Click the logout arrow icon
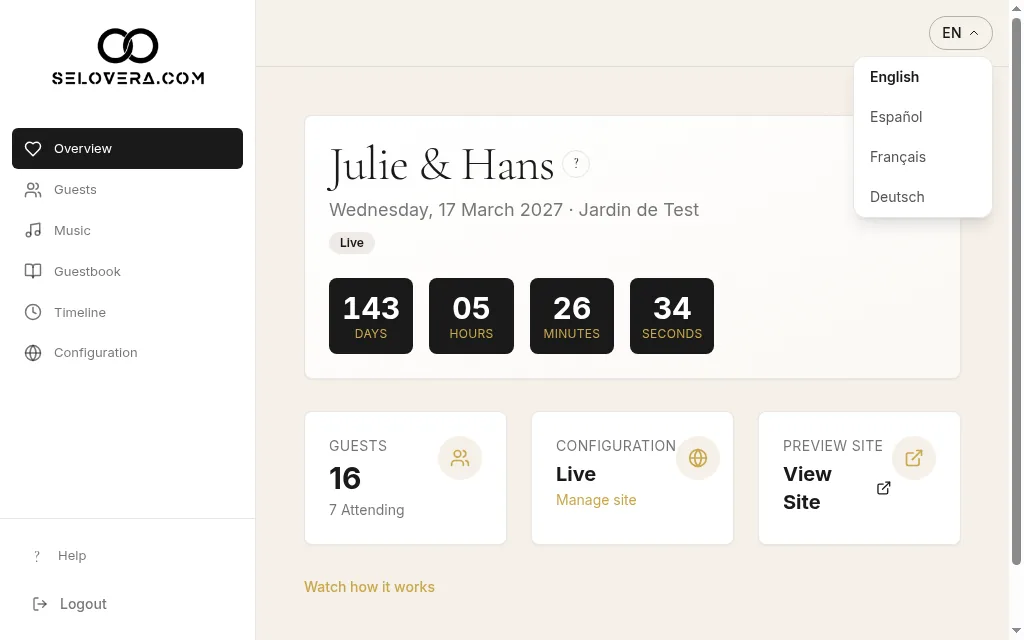 [40, 604]
